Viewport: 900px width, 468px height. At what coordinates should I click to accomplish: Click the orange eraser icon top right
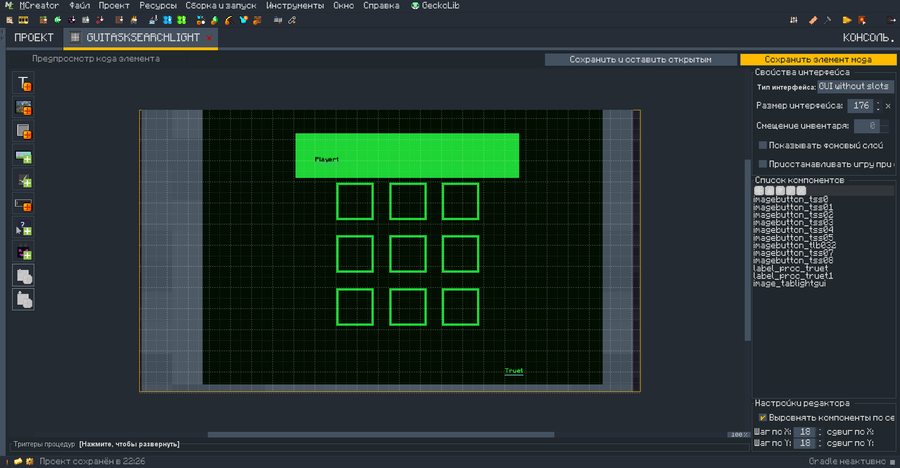pyautogui.click(x=813, y=20)
